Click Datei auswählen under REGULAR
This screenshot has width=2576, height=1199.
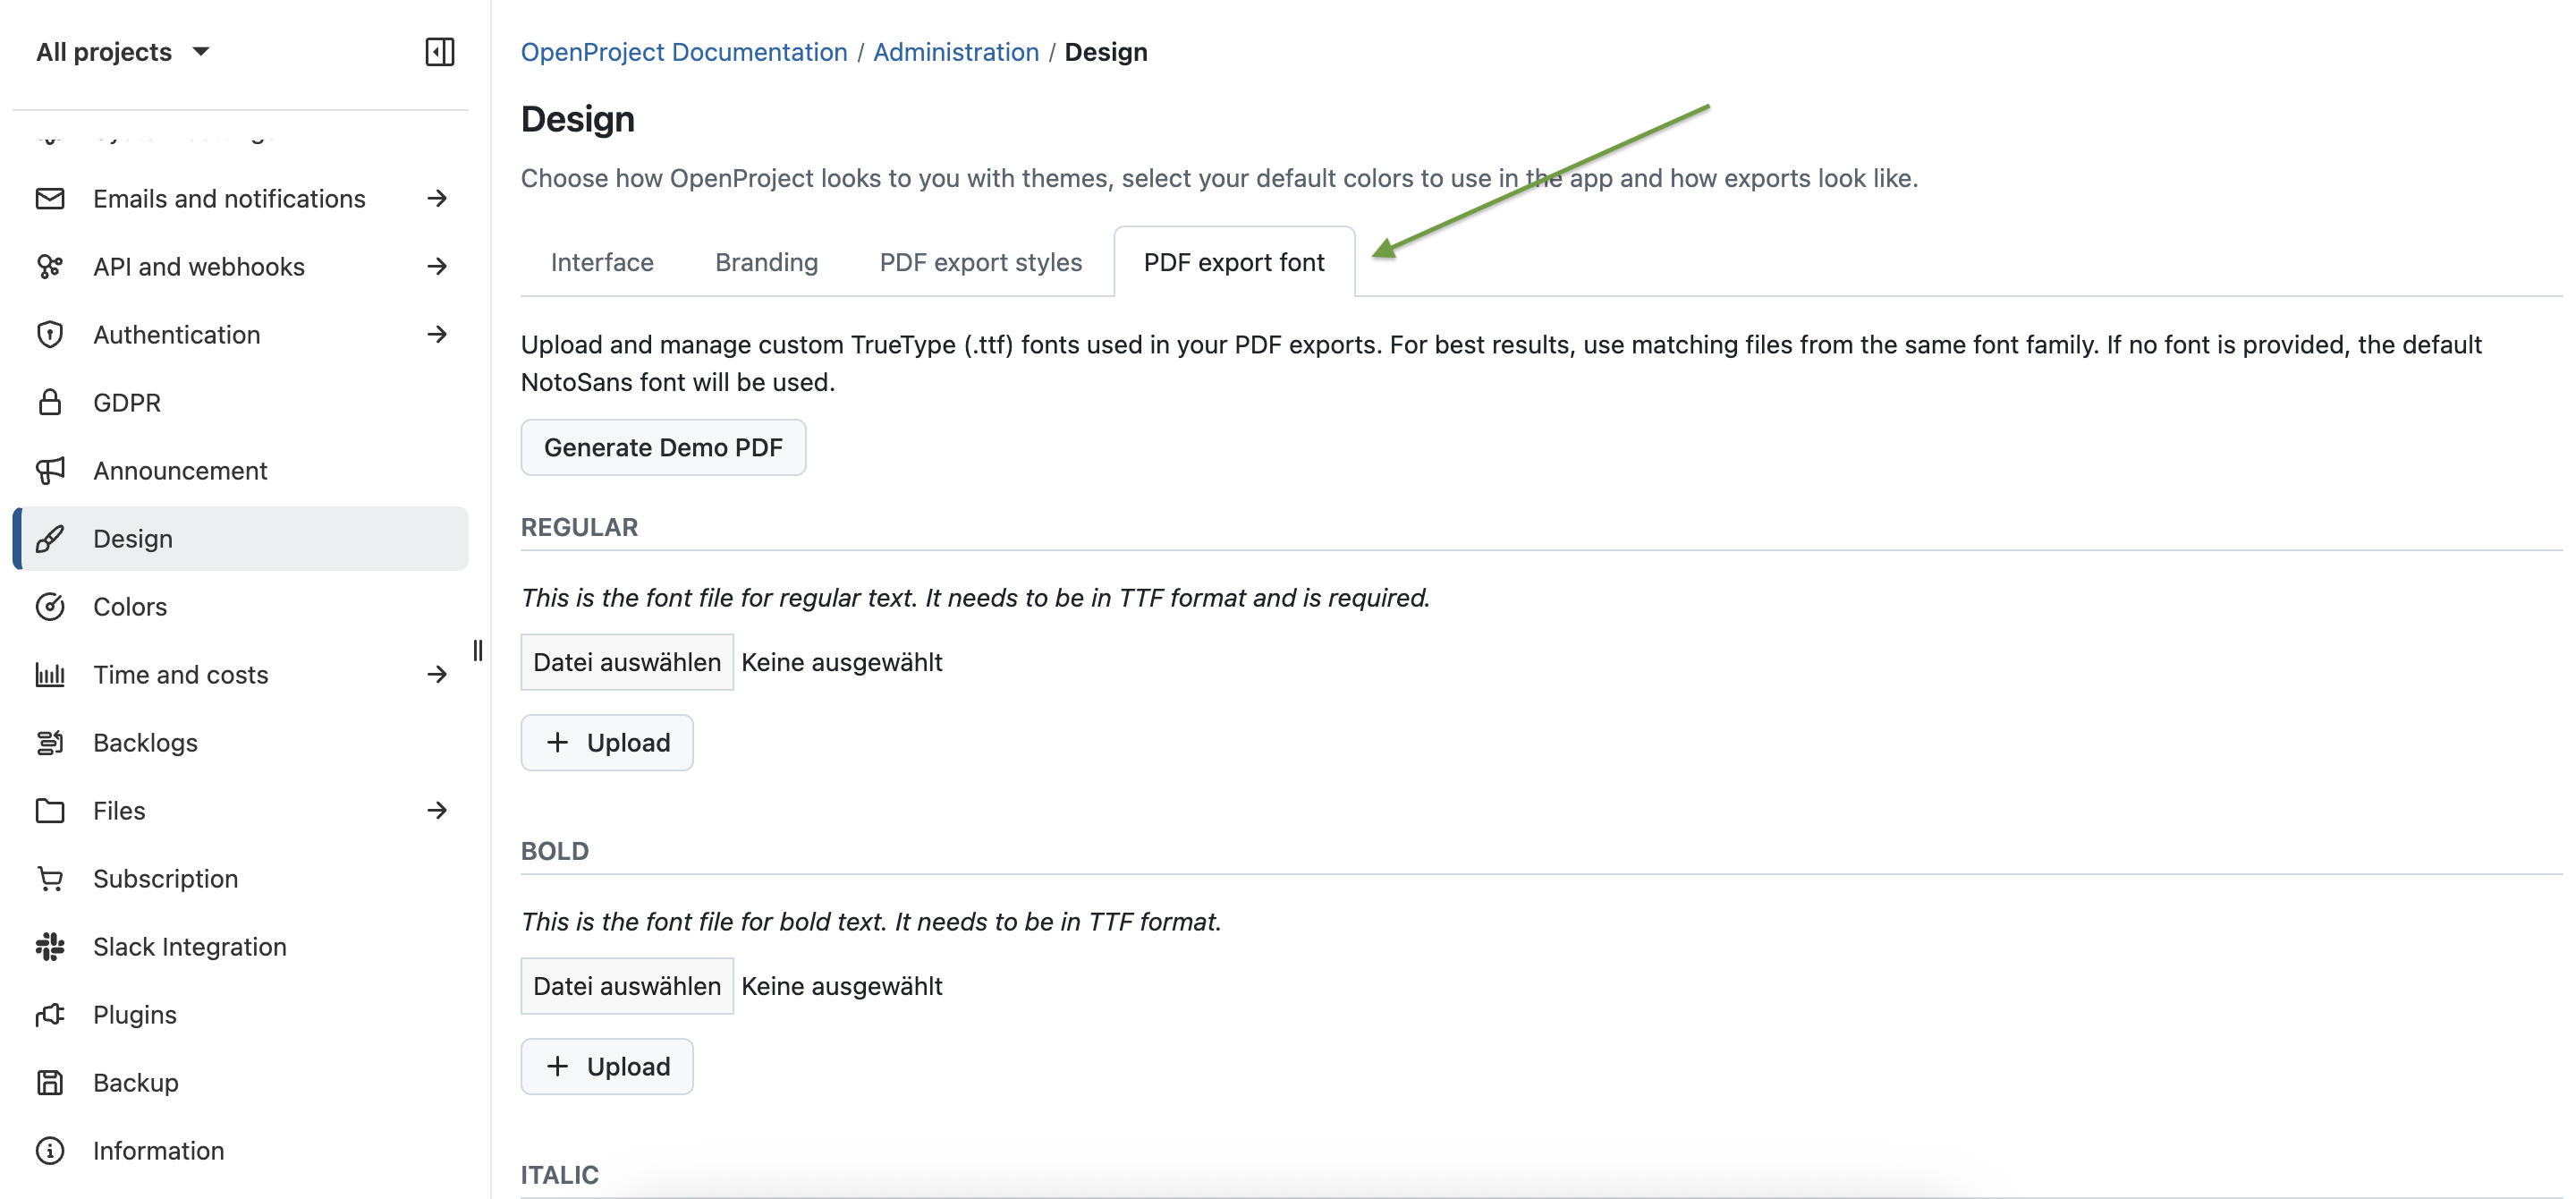click(x=626, y=661)
